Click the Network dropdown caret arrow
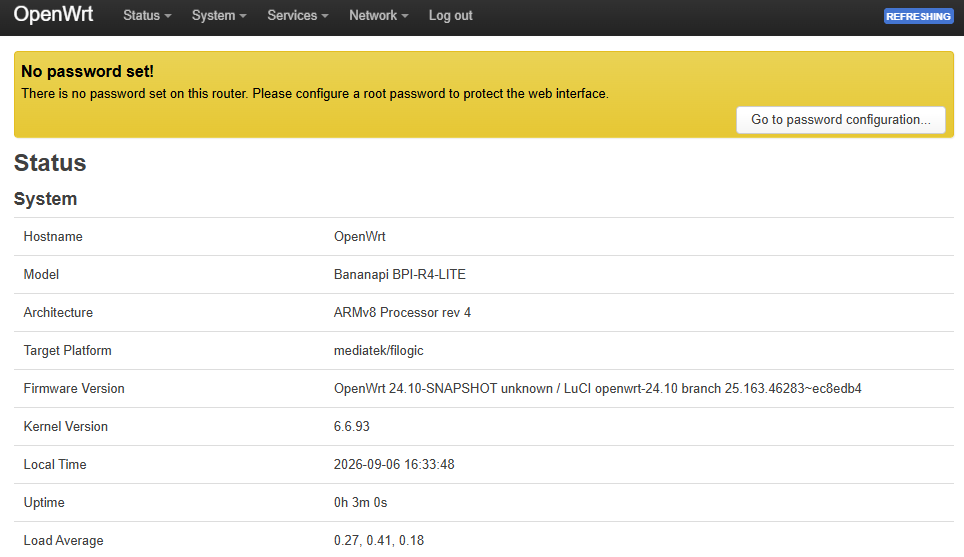The height and width of the screenshot is (557, 964). tap(405, 17)
